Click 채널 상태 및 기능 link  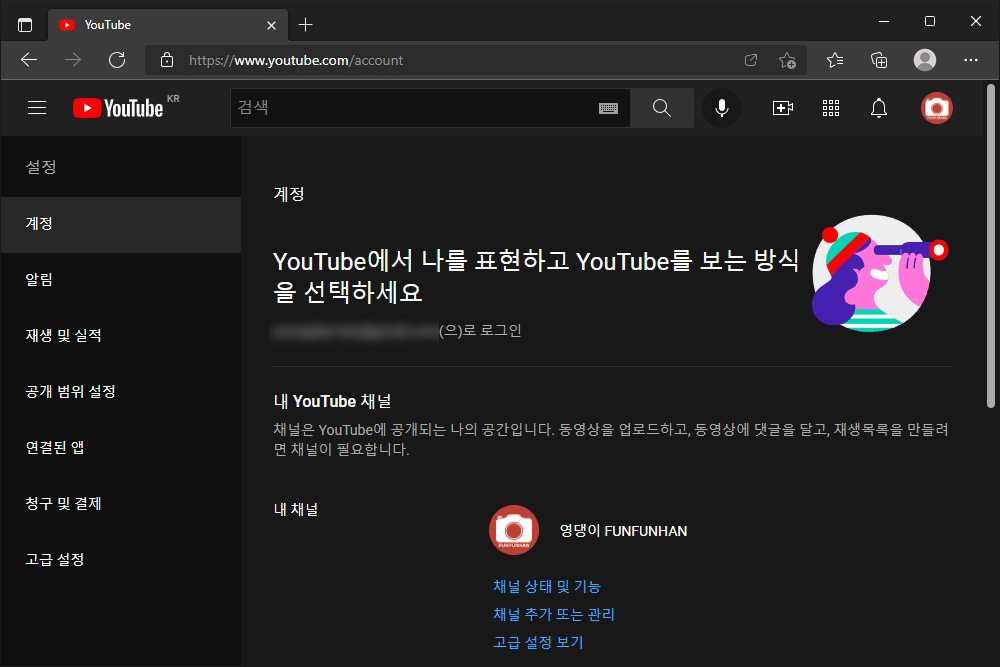pos(547,587)
